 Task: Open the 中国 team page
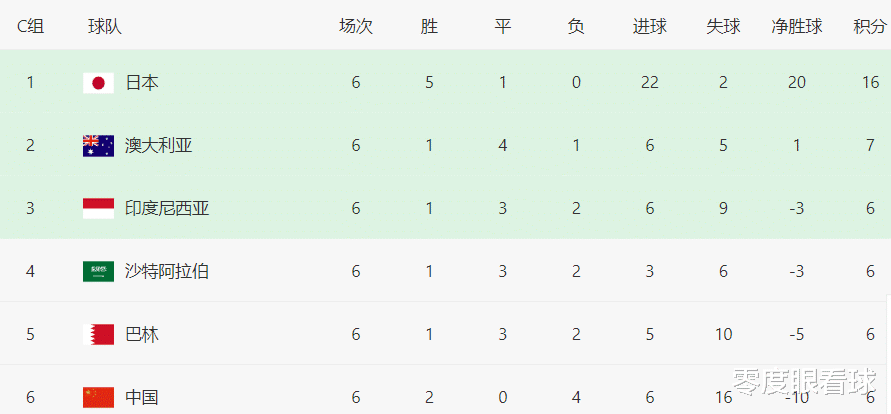(141, 398)
